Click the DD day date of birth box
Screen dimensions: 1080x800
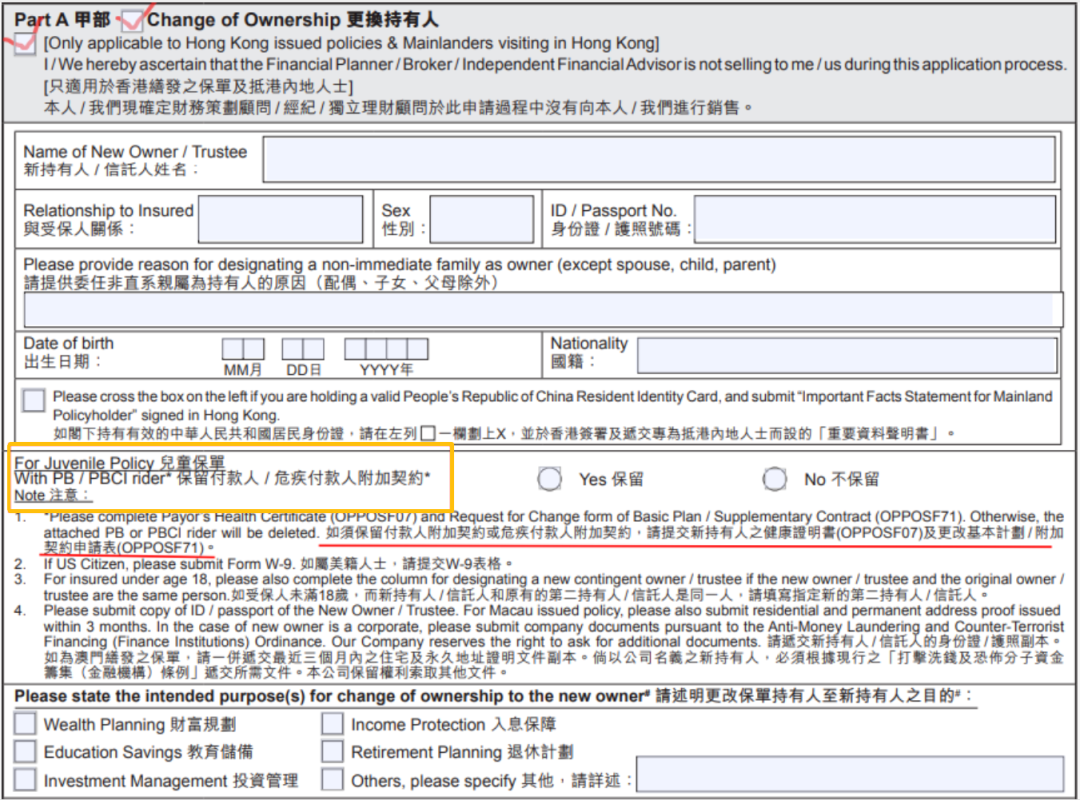click(303, 349)
